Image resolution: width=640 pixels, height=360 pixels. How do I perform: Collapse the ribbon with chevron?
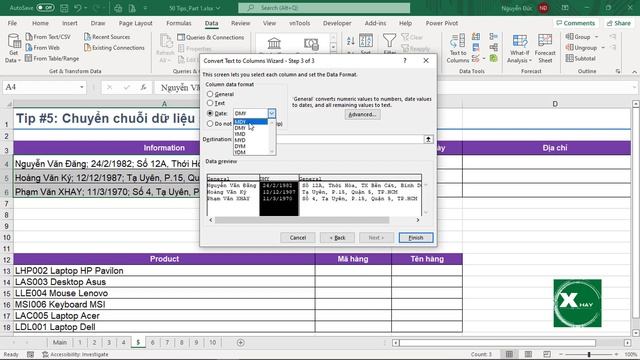pyautogui.click(x=634, y=71)
